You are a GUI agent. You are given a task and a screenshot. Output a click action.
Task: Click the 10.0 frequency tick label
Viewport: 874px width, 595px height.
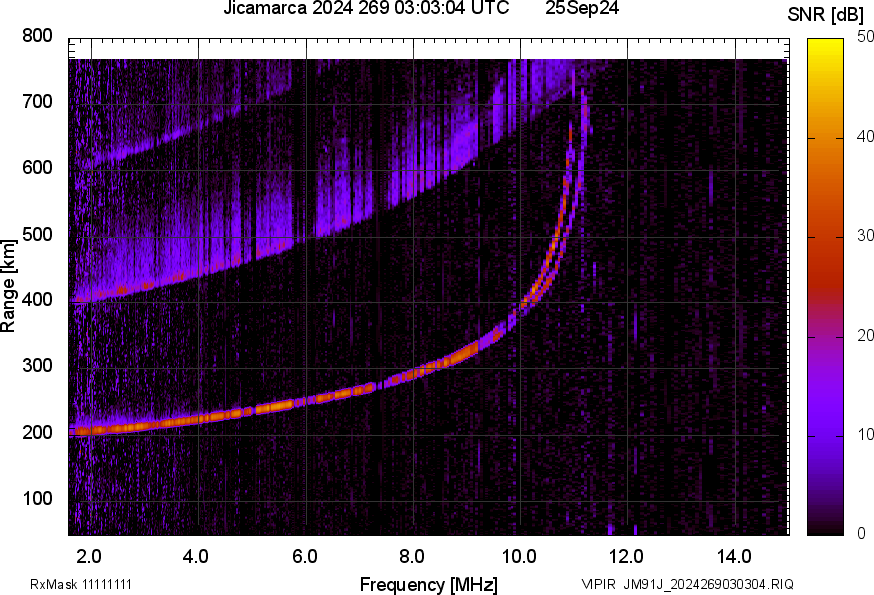519,556
